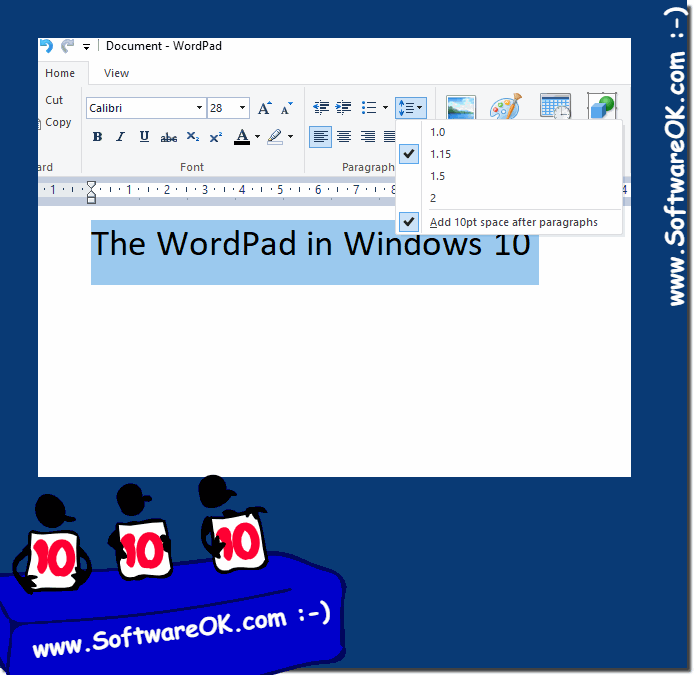
Task: Click the Decrease indent icon
Action: (x=321, y=108)
